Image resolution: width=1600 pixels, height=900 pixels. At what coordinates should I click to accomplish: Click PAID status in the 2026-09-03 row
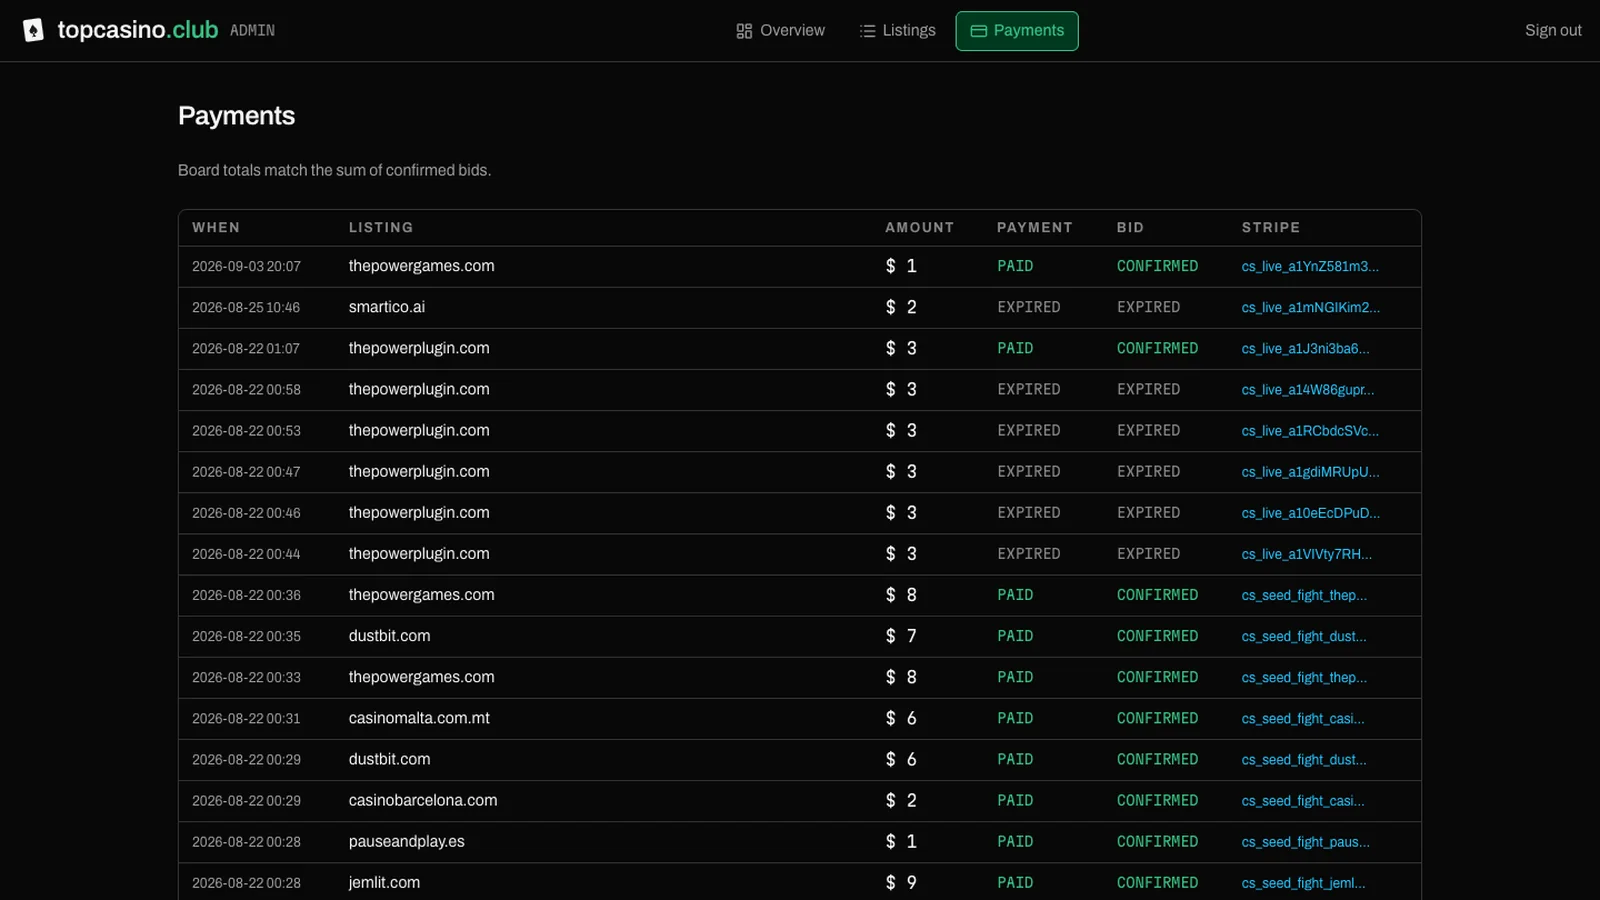coord(1015,266)
